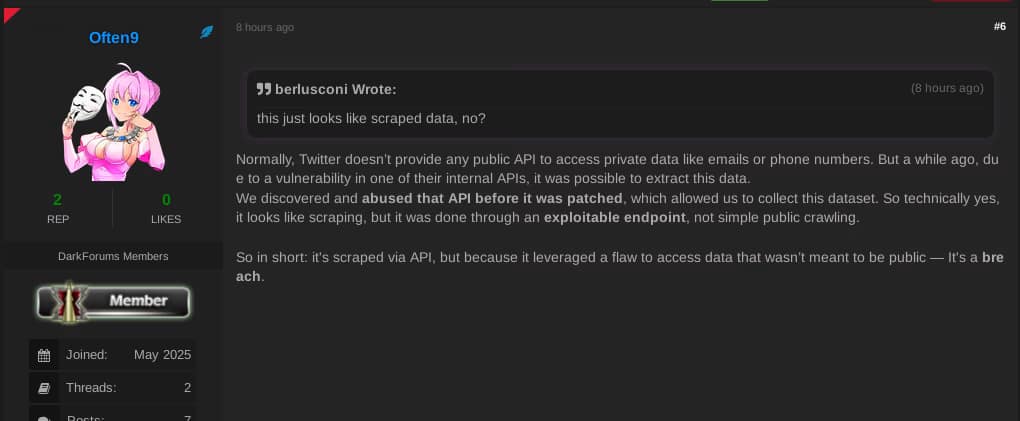1020x421 pixels.
Task: Click the DarkForums Members group title
Action: pos(113,257)
